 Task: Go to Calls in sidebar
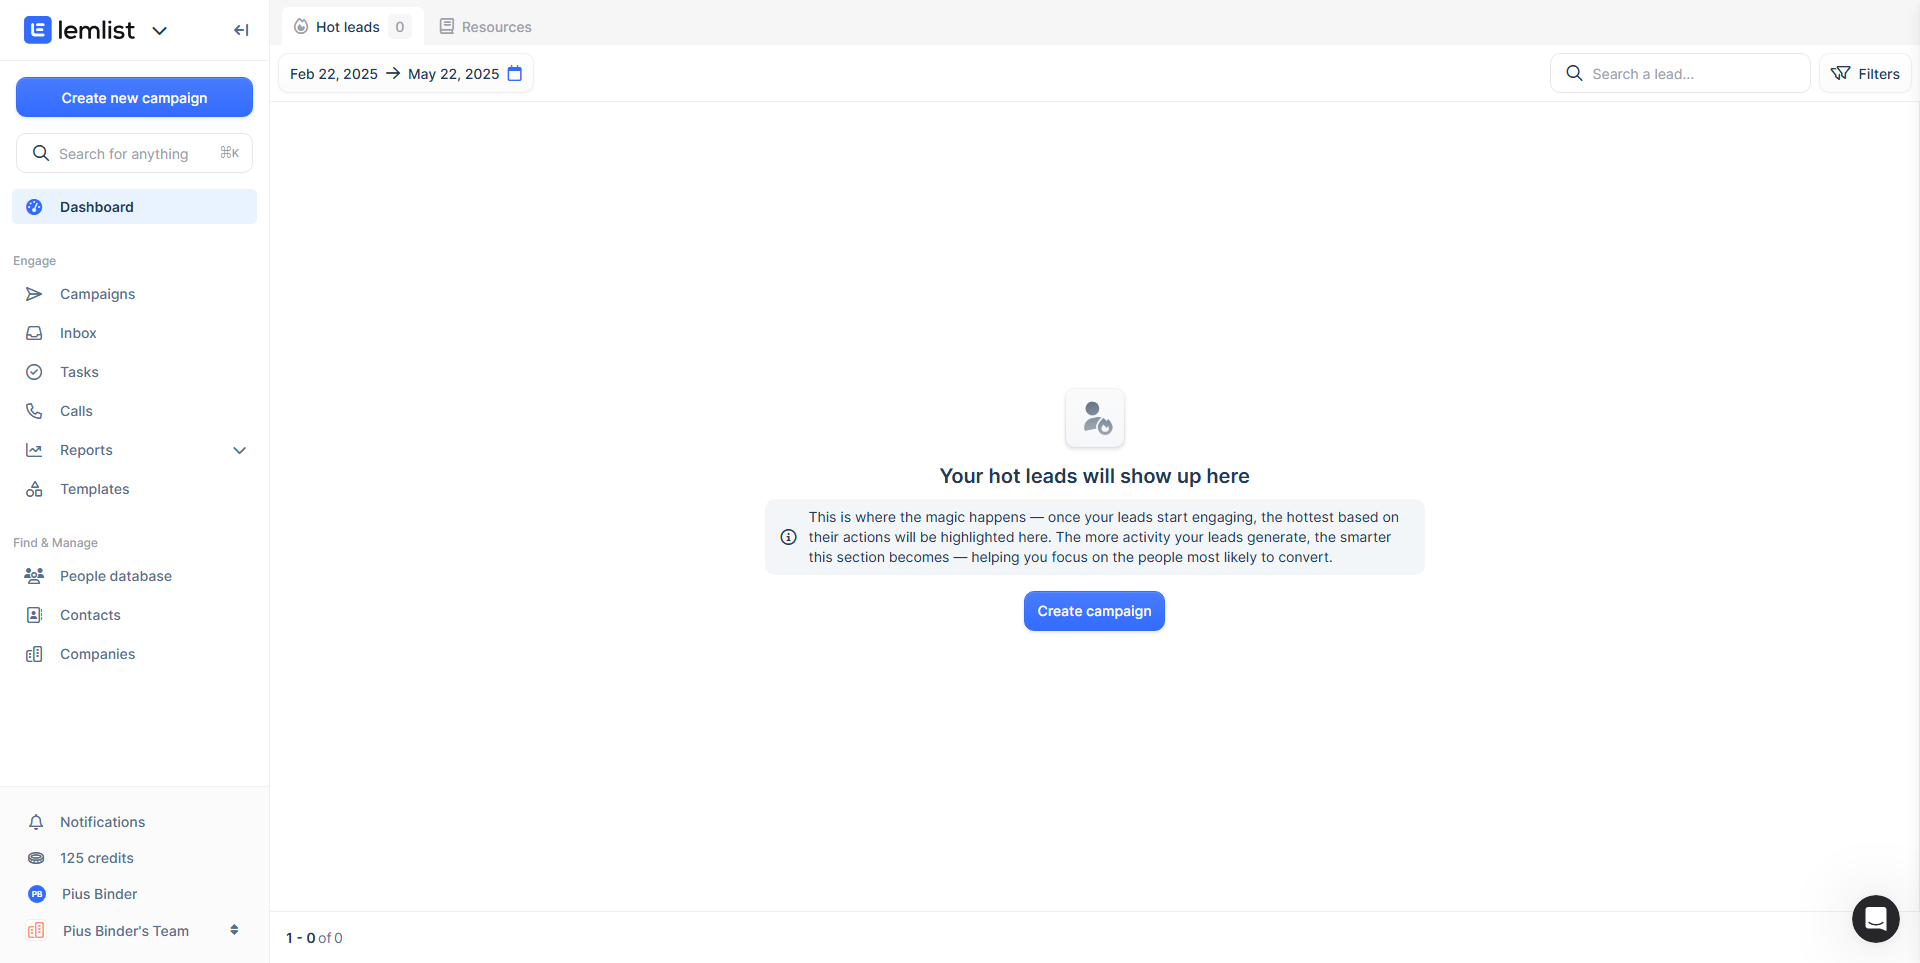pyautogui.click(x=76, y=411)
